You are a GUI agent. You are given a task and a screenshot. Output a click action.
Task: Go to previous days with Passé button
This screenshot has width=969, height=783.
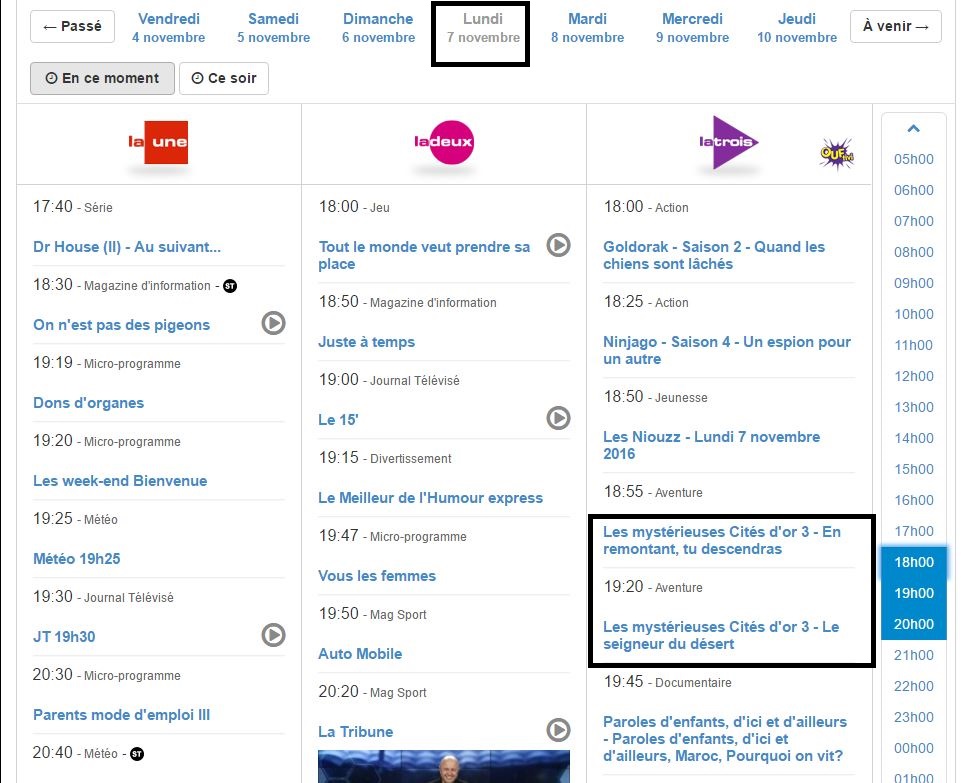(72, 27)
